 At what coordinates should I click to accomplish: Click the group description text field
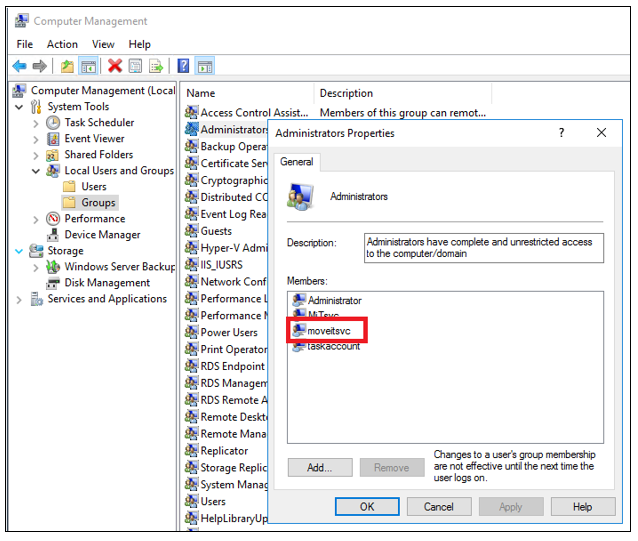tap(484, 248)
